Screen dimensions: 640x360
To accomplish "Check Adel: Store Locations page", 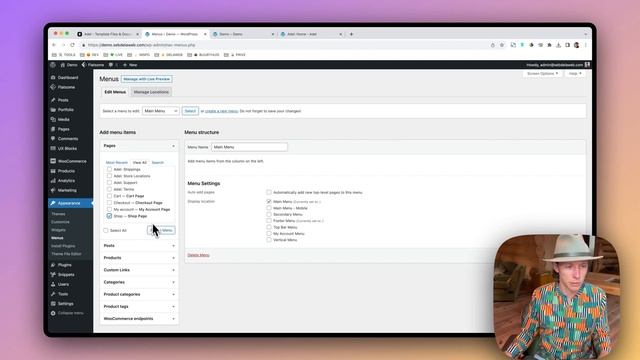I will 109,176.
